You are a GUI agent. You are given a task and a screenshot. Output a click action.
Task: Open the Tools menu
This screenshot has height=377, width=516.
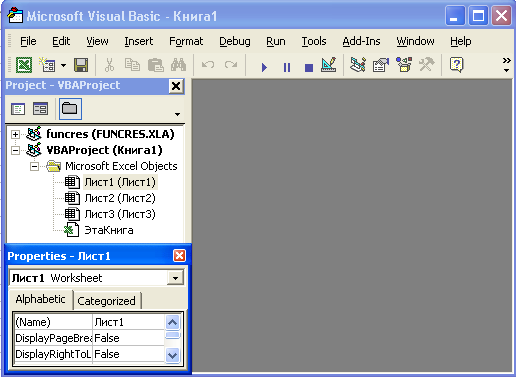pos(314,41)
